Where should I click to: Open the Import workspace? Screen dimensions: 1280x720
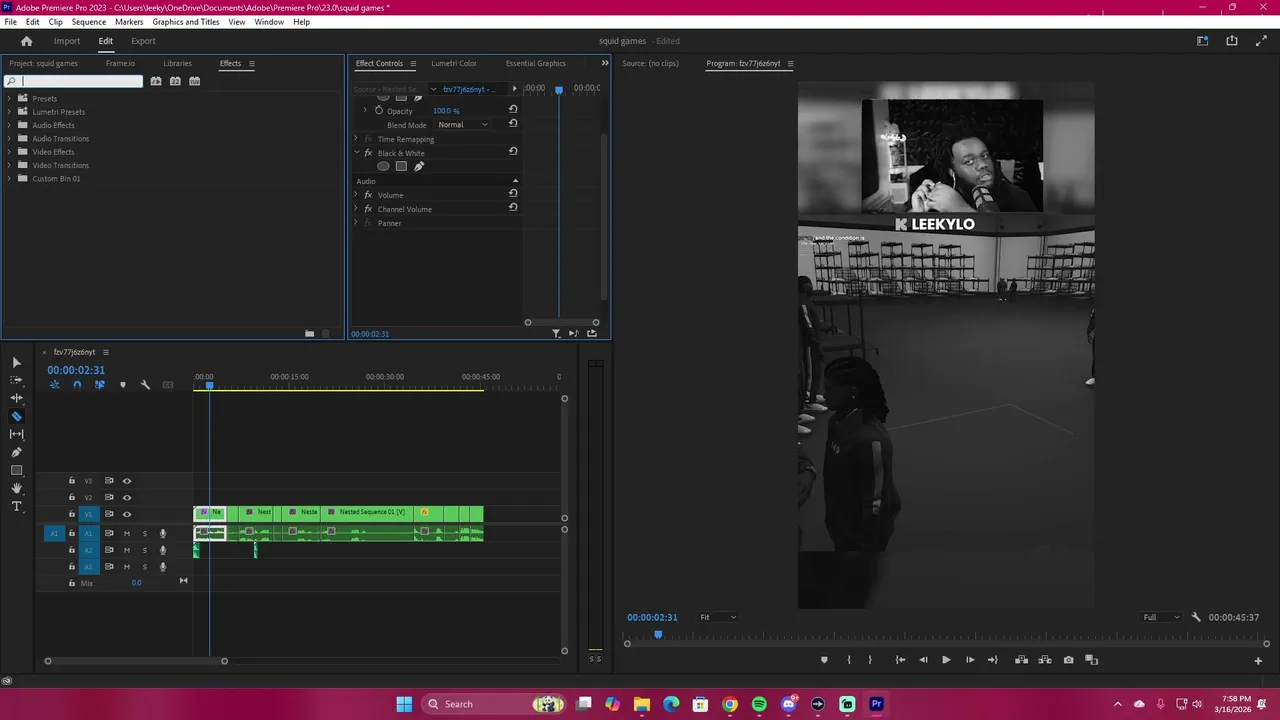click(67, 41)
